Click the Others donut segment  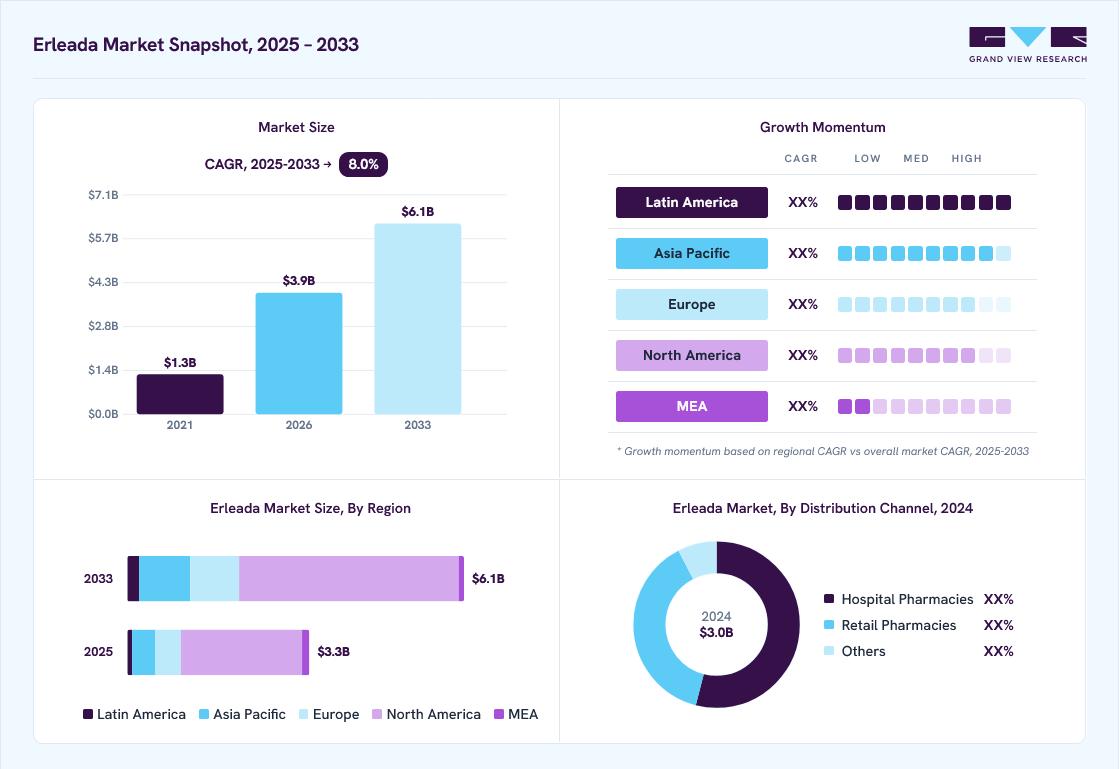point(701,558)
